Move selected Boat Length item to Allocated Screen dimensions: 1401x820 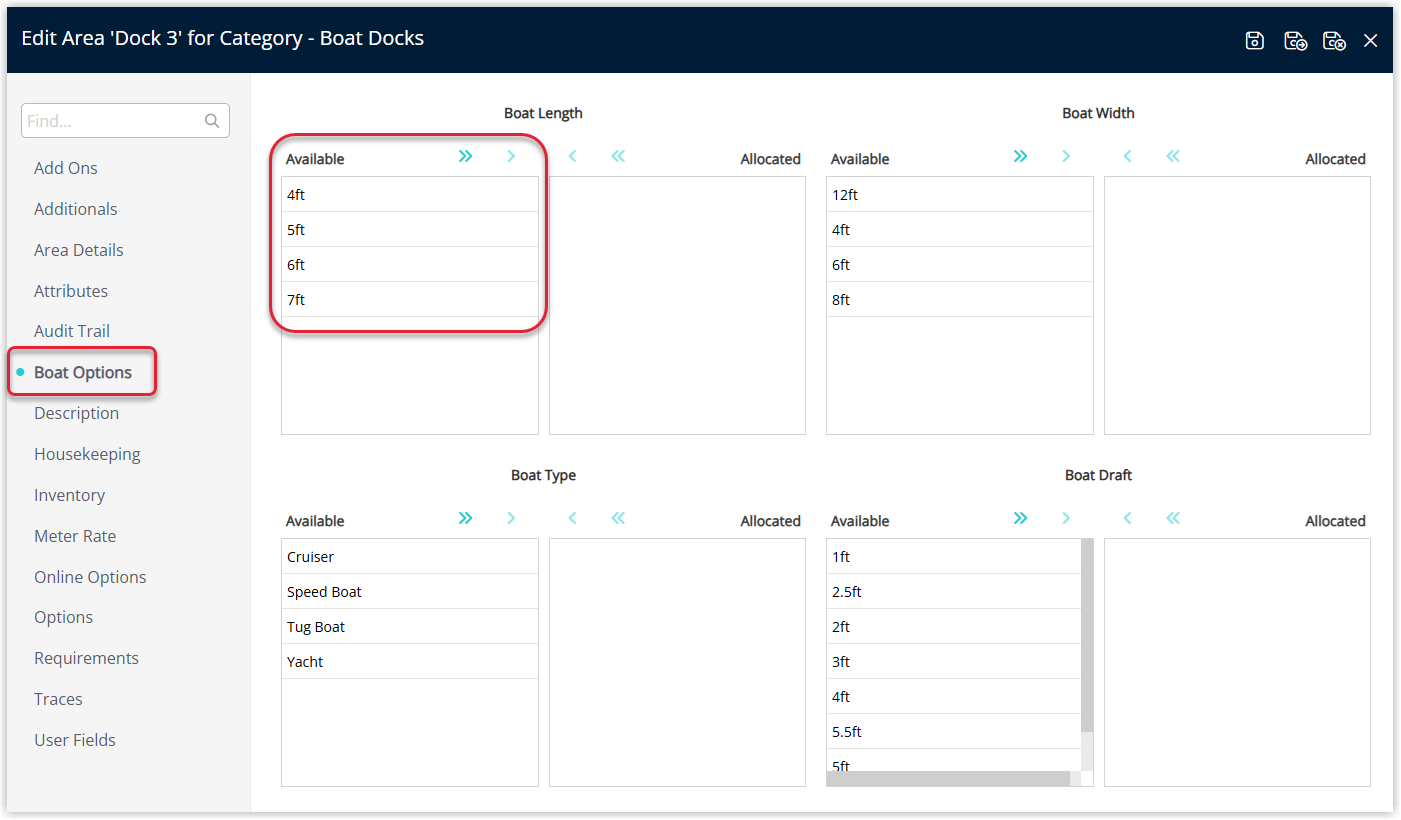coord(511,156)
